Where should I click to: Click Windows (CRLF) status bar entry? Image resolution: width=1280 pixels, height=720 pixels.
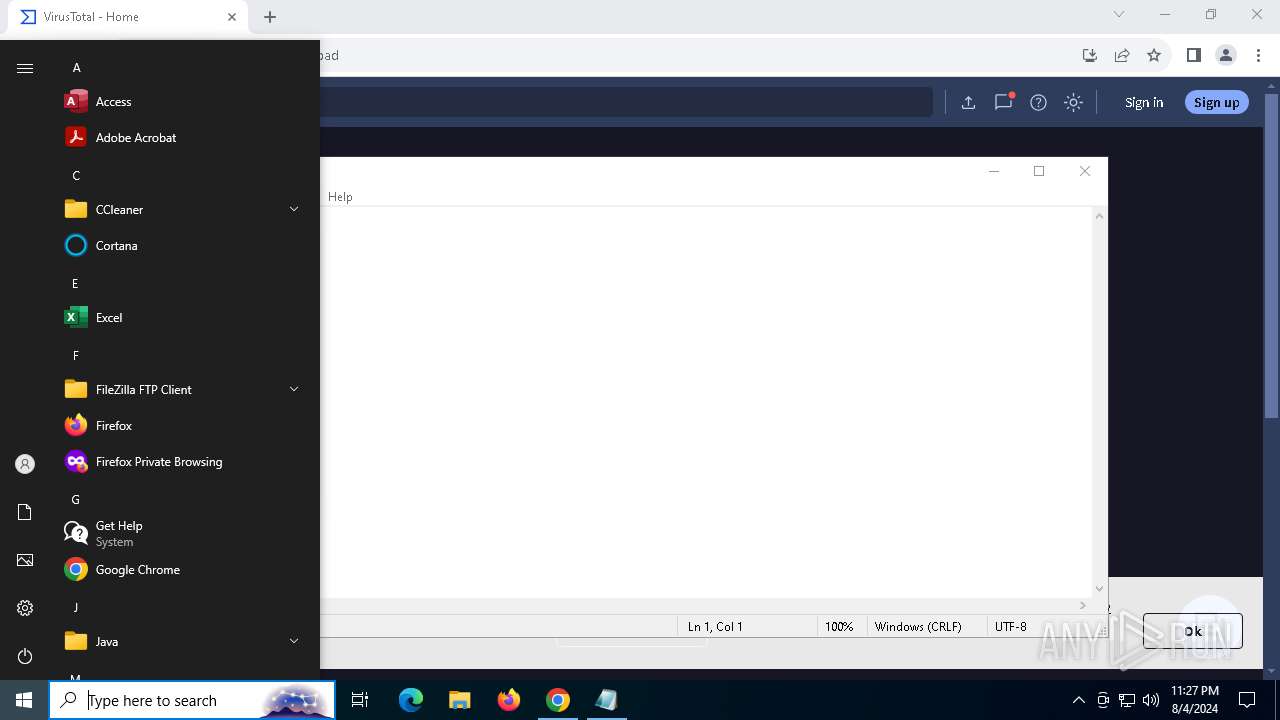tap(918, 627)
